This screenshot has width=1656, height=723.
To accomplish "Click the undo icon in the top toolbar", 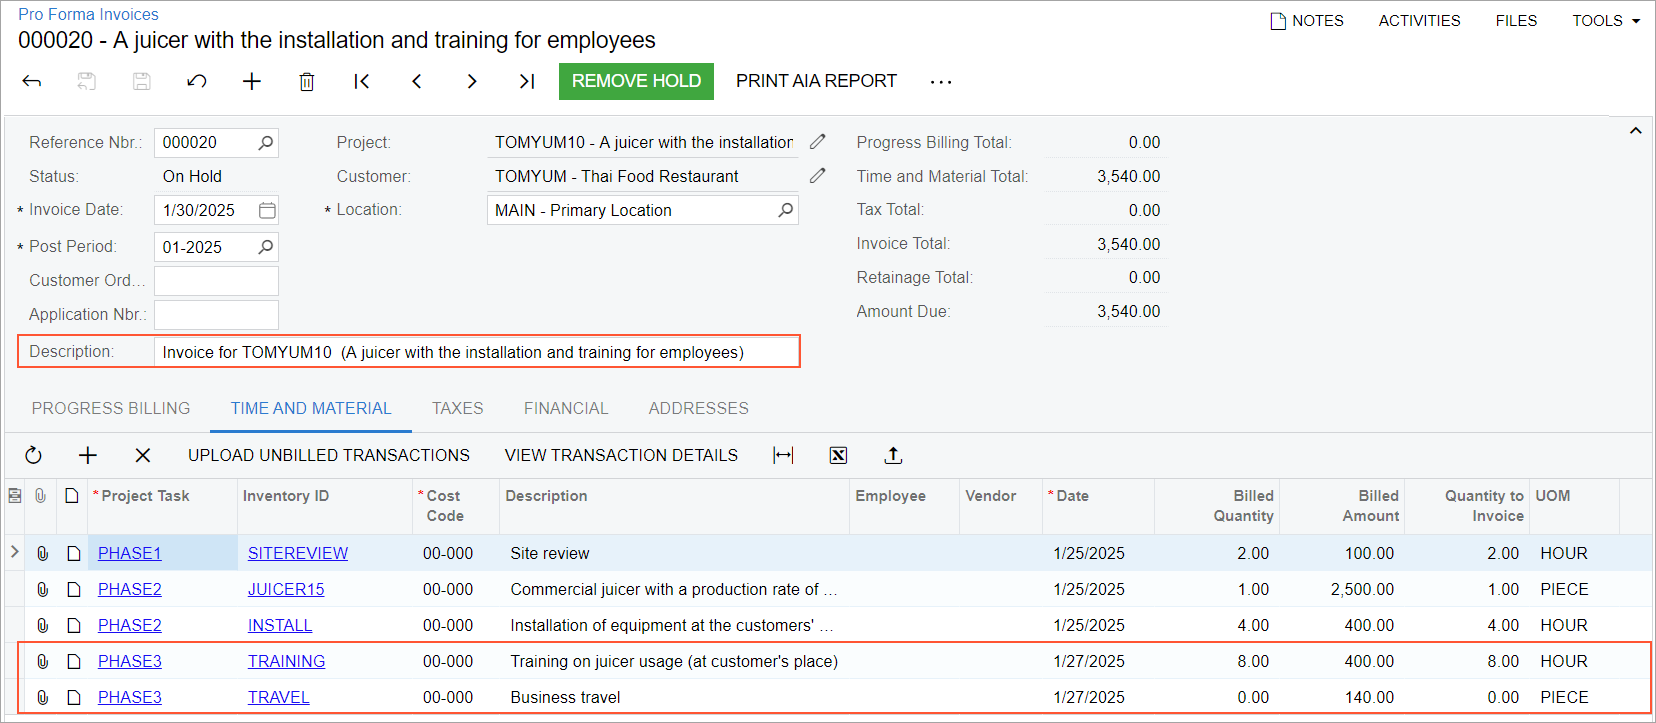I will pos(197,81).
